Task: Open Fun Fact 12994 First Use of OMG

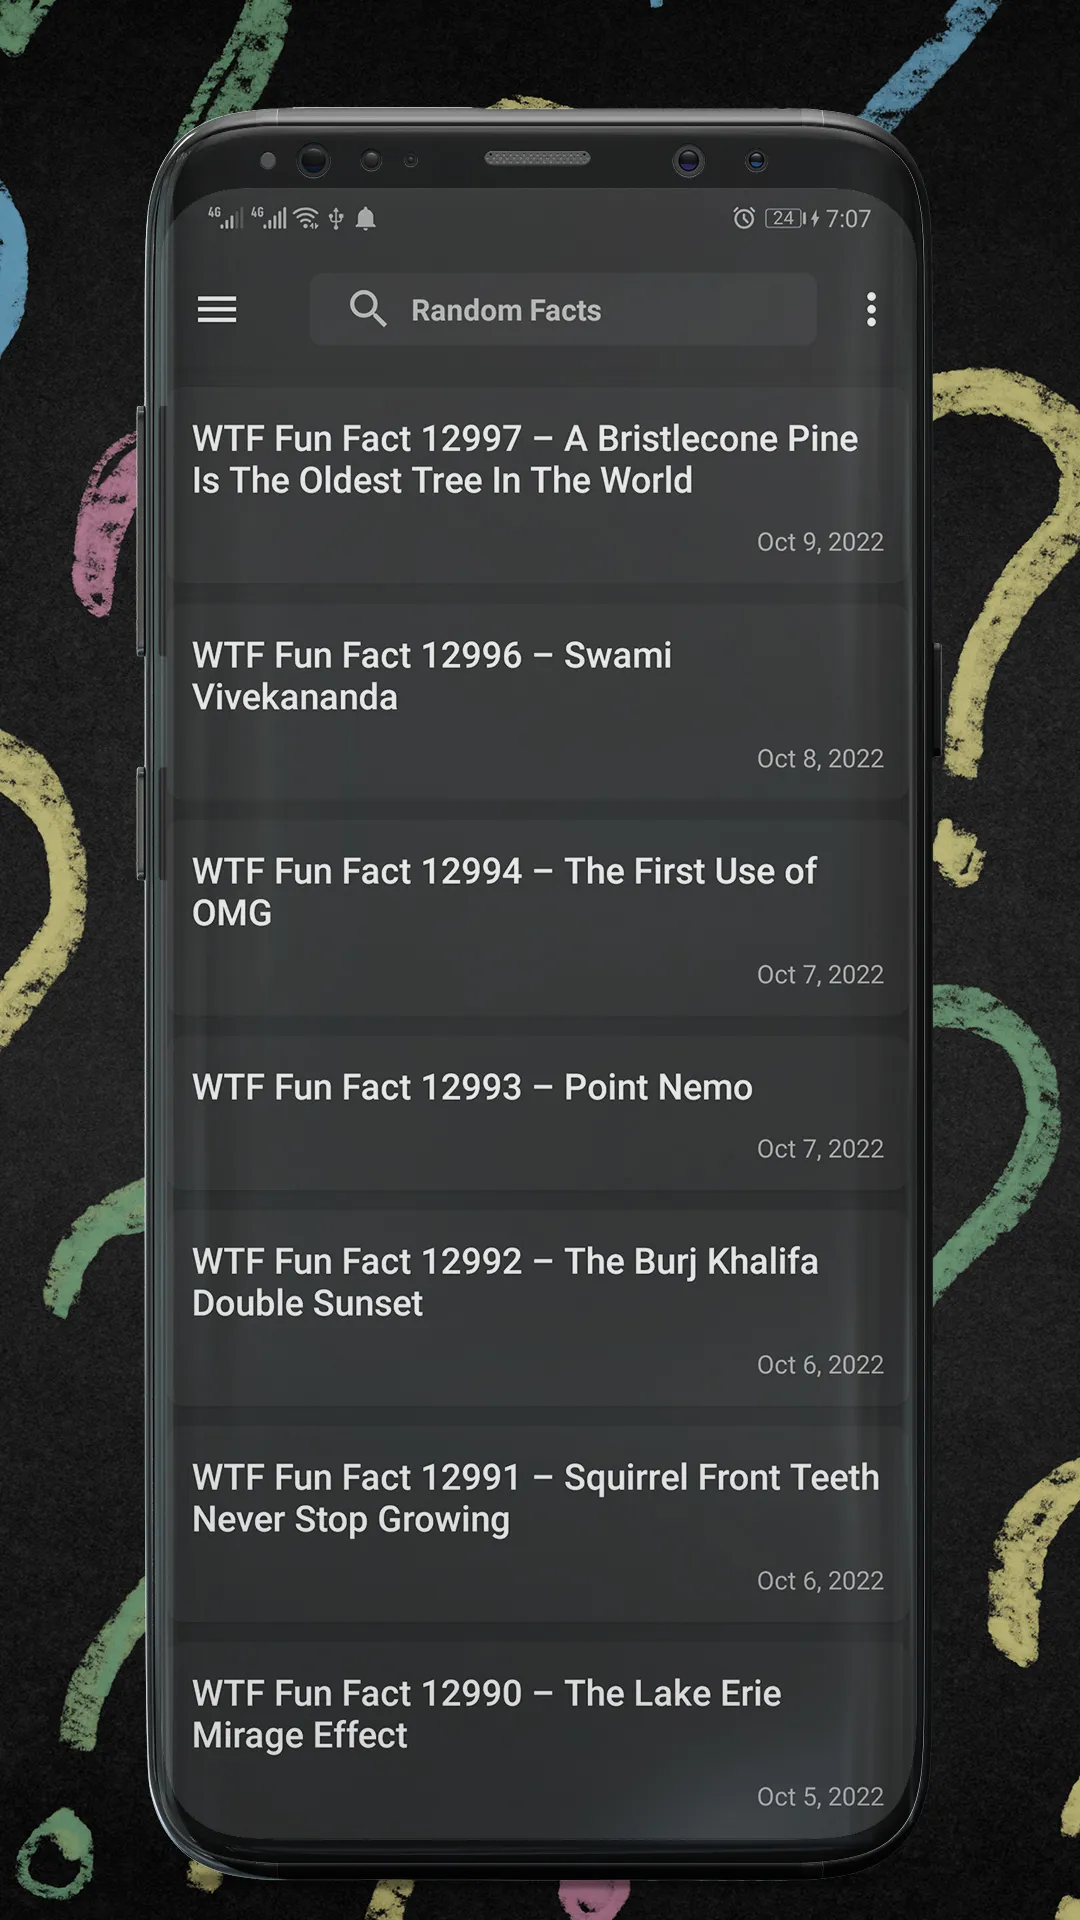Action: [540, 918]
